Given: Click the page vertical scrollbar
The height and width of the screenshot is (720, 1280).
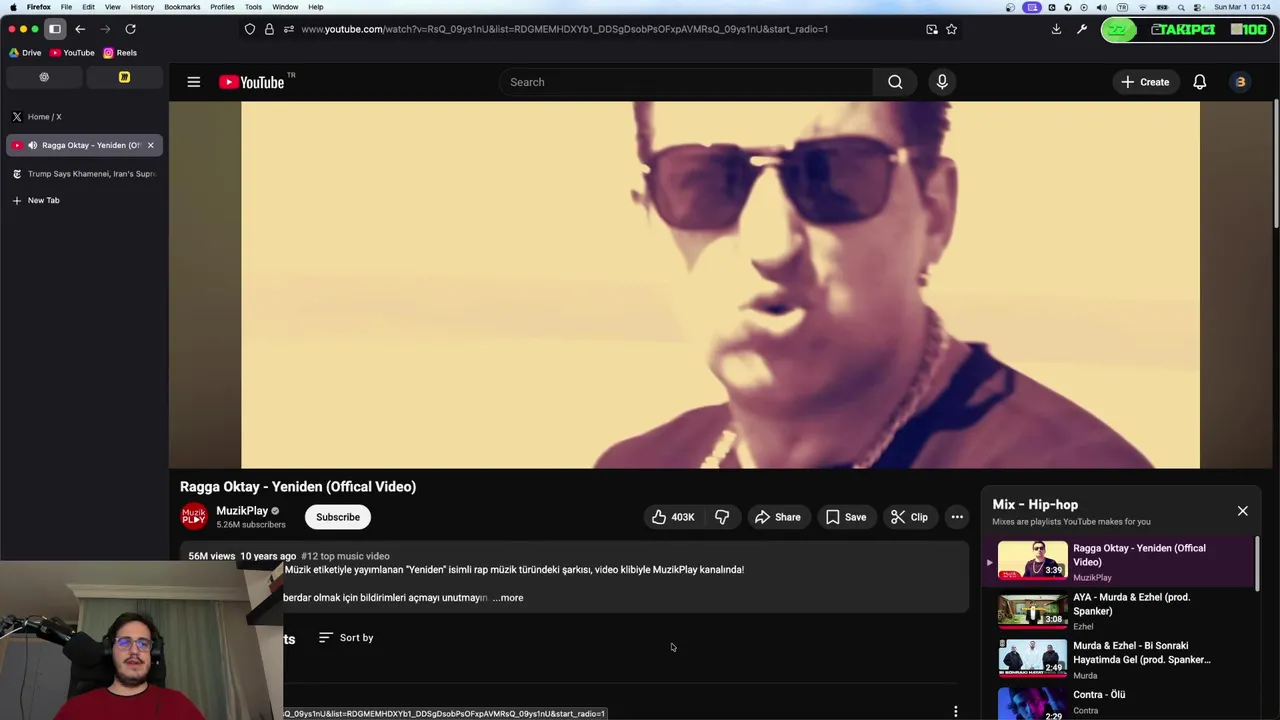Looking at the screenshot, I should point(1276,164).
